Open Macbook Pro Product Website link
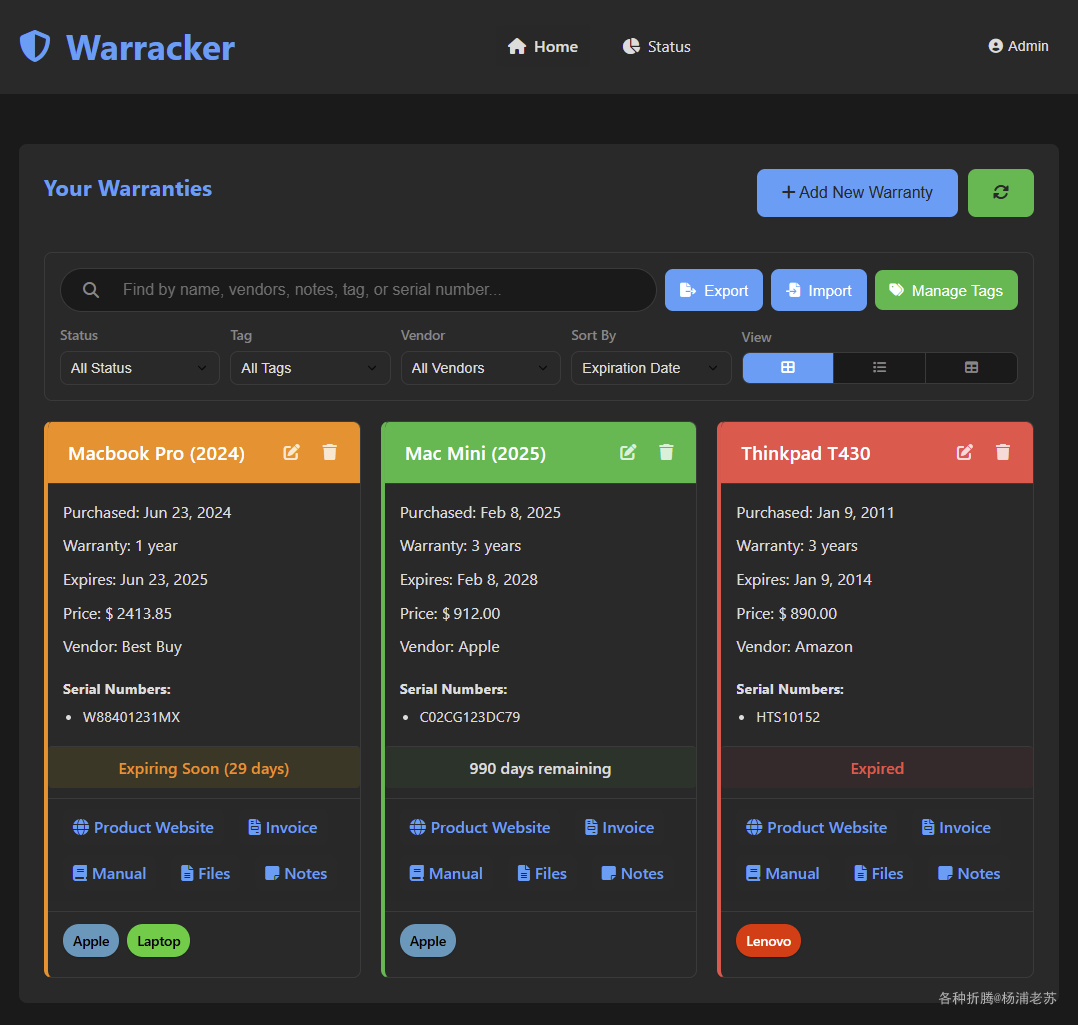This screenshot has height=1025, width=1078. tap(143, 828)
